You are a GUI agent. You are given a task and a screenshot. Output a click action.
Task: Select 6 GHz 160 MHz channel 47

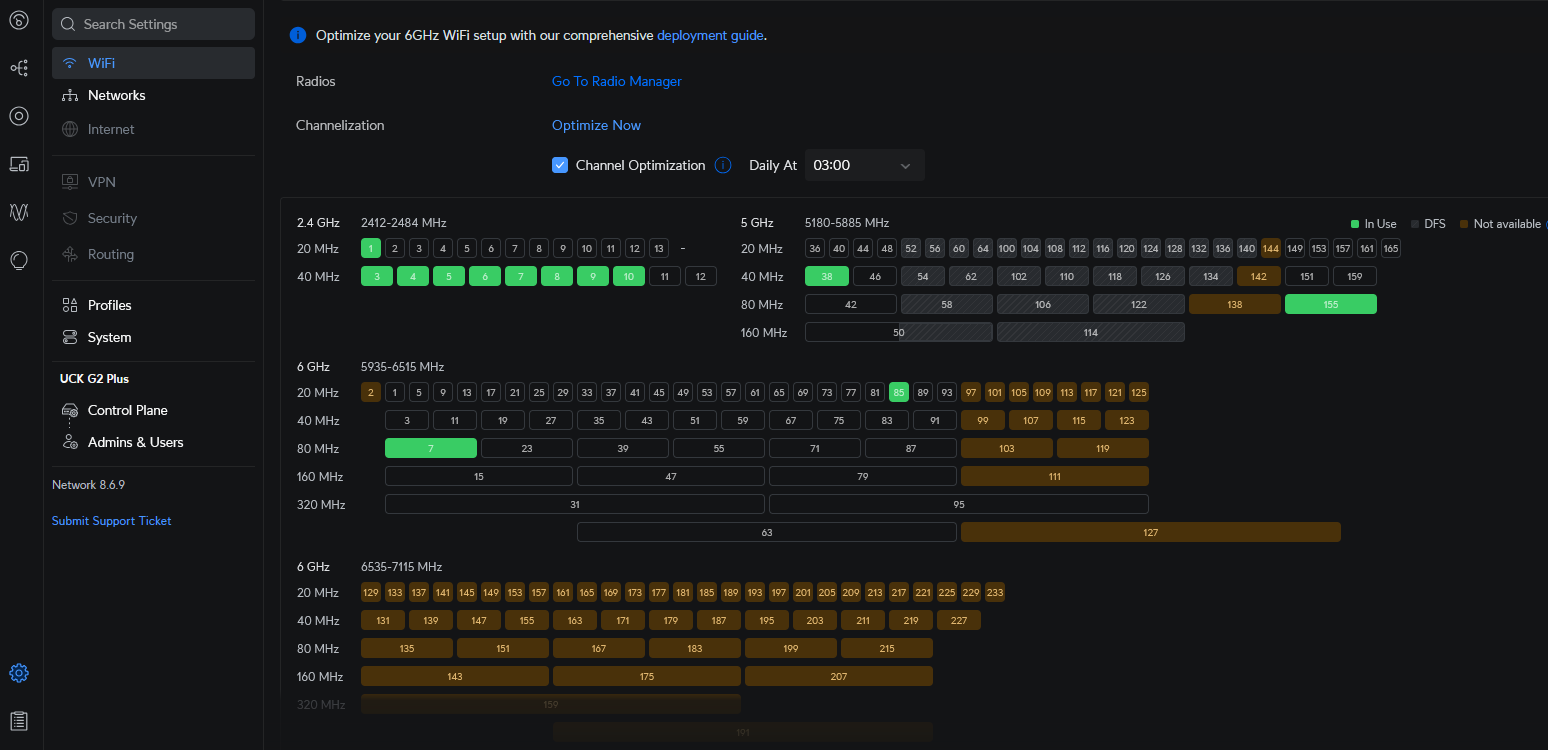(671, 476)
